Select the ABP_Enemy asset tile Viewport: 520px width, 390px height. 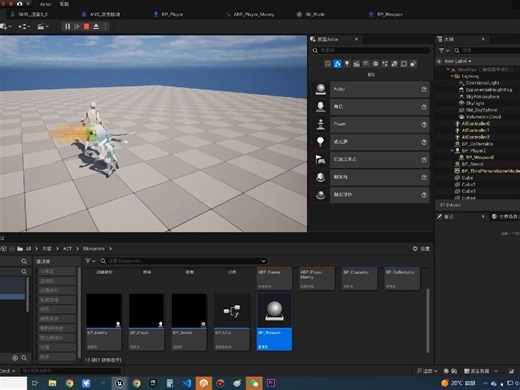click(274, 279)
